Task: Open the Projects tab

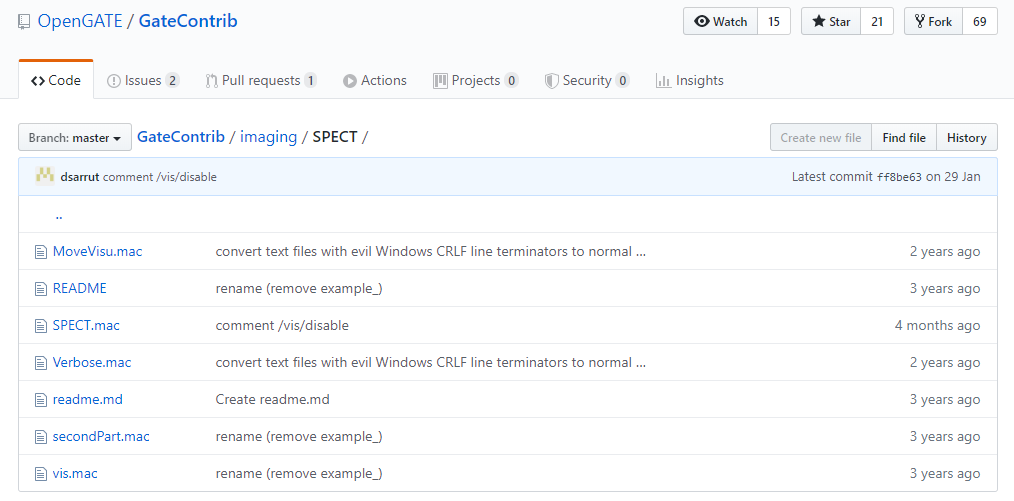Action: 475,80
